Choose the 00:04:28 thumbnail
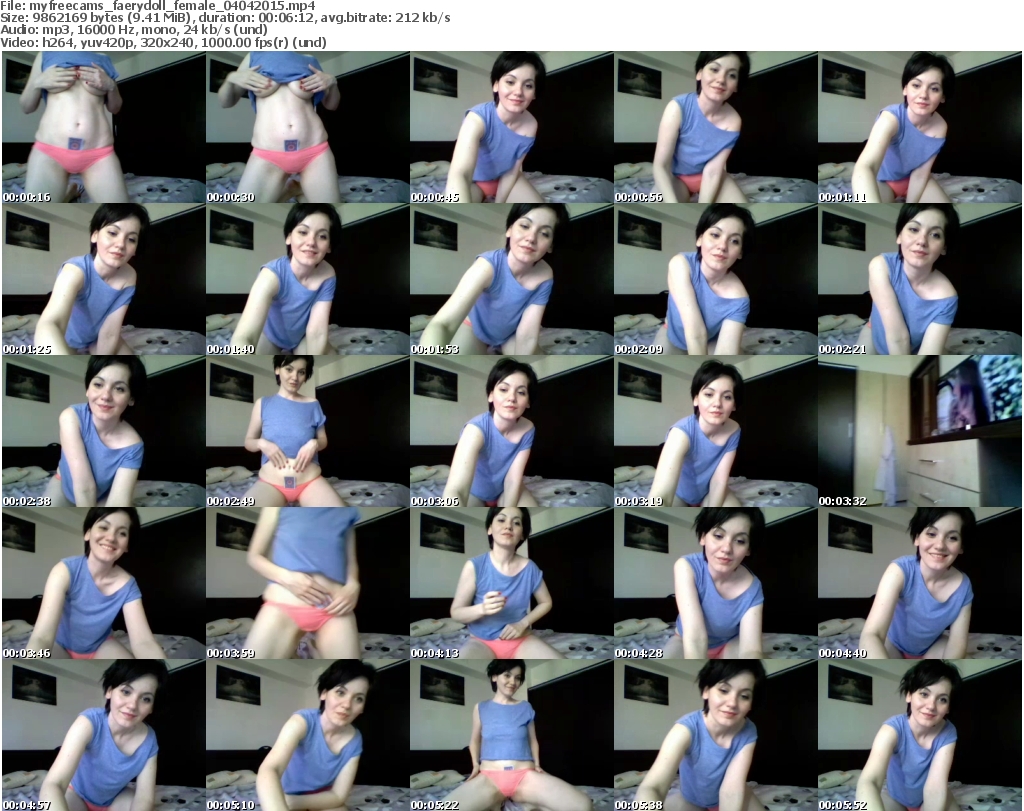1024x811 pixels. coord(715,583)
